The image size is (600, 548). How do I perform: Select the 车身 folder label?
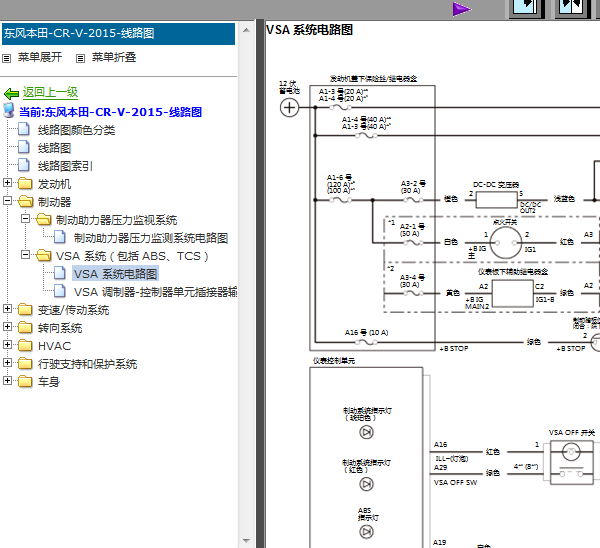[x=49, y=382]
